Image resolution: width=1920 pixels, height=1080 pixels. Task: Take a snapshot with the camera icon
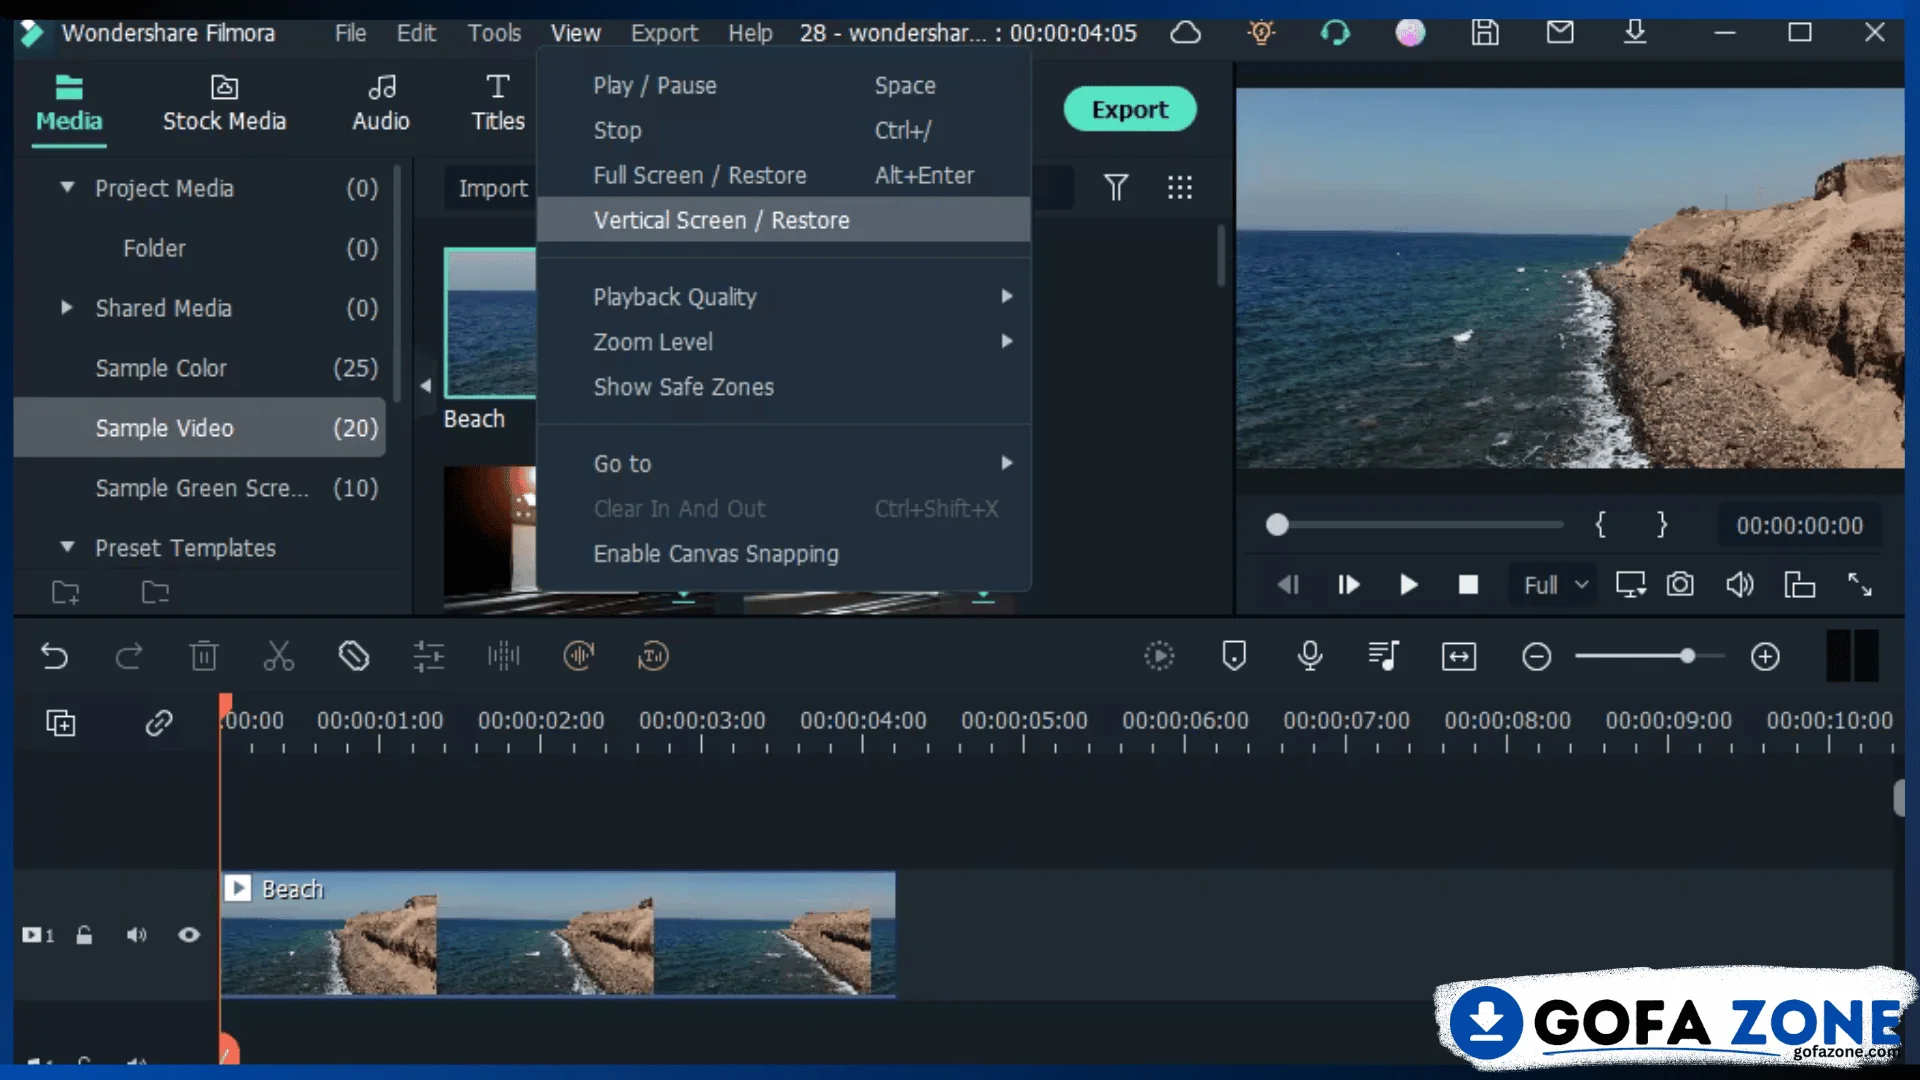pyautogui.click(x=1680, y=584)
